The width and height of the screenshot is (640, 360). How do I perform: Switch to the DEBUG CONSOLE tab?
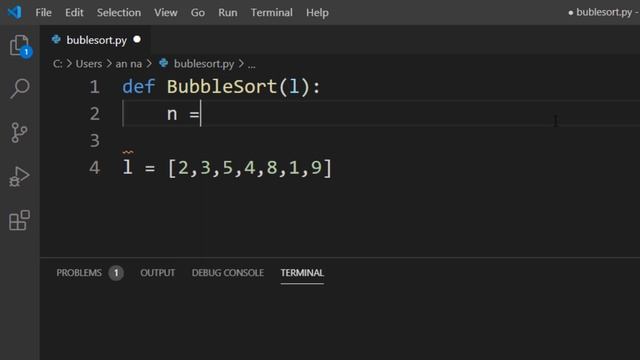coord(228,273)
